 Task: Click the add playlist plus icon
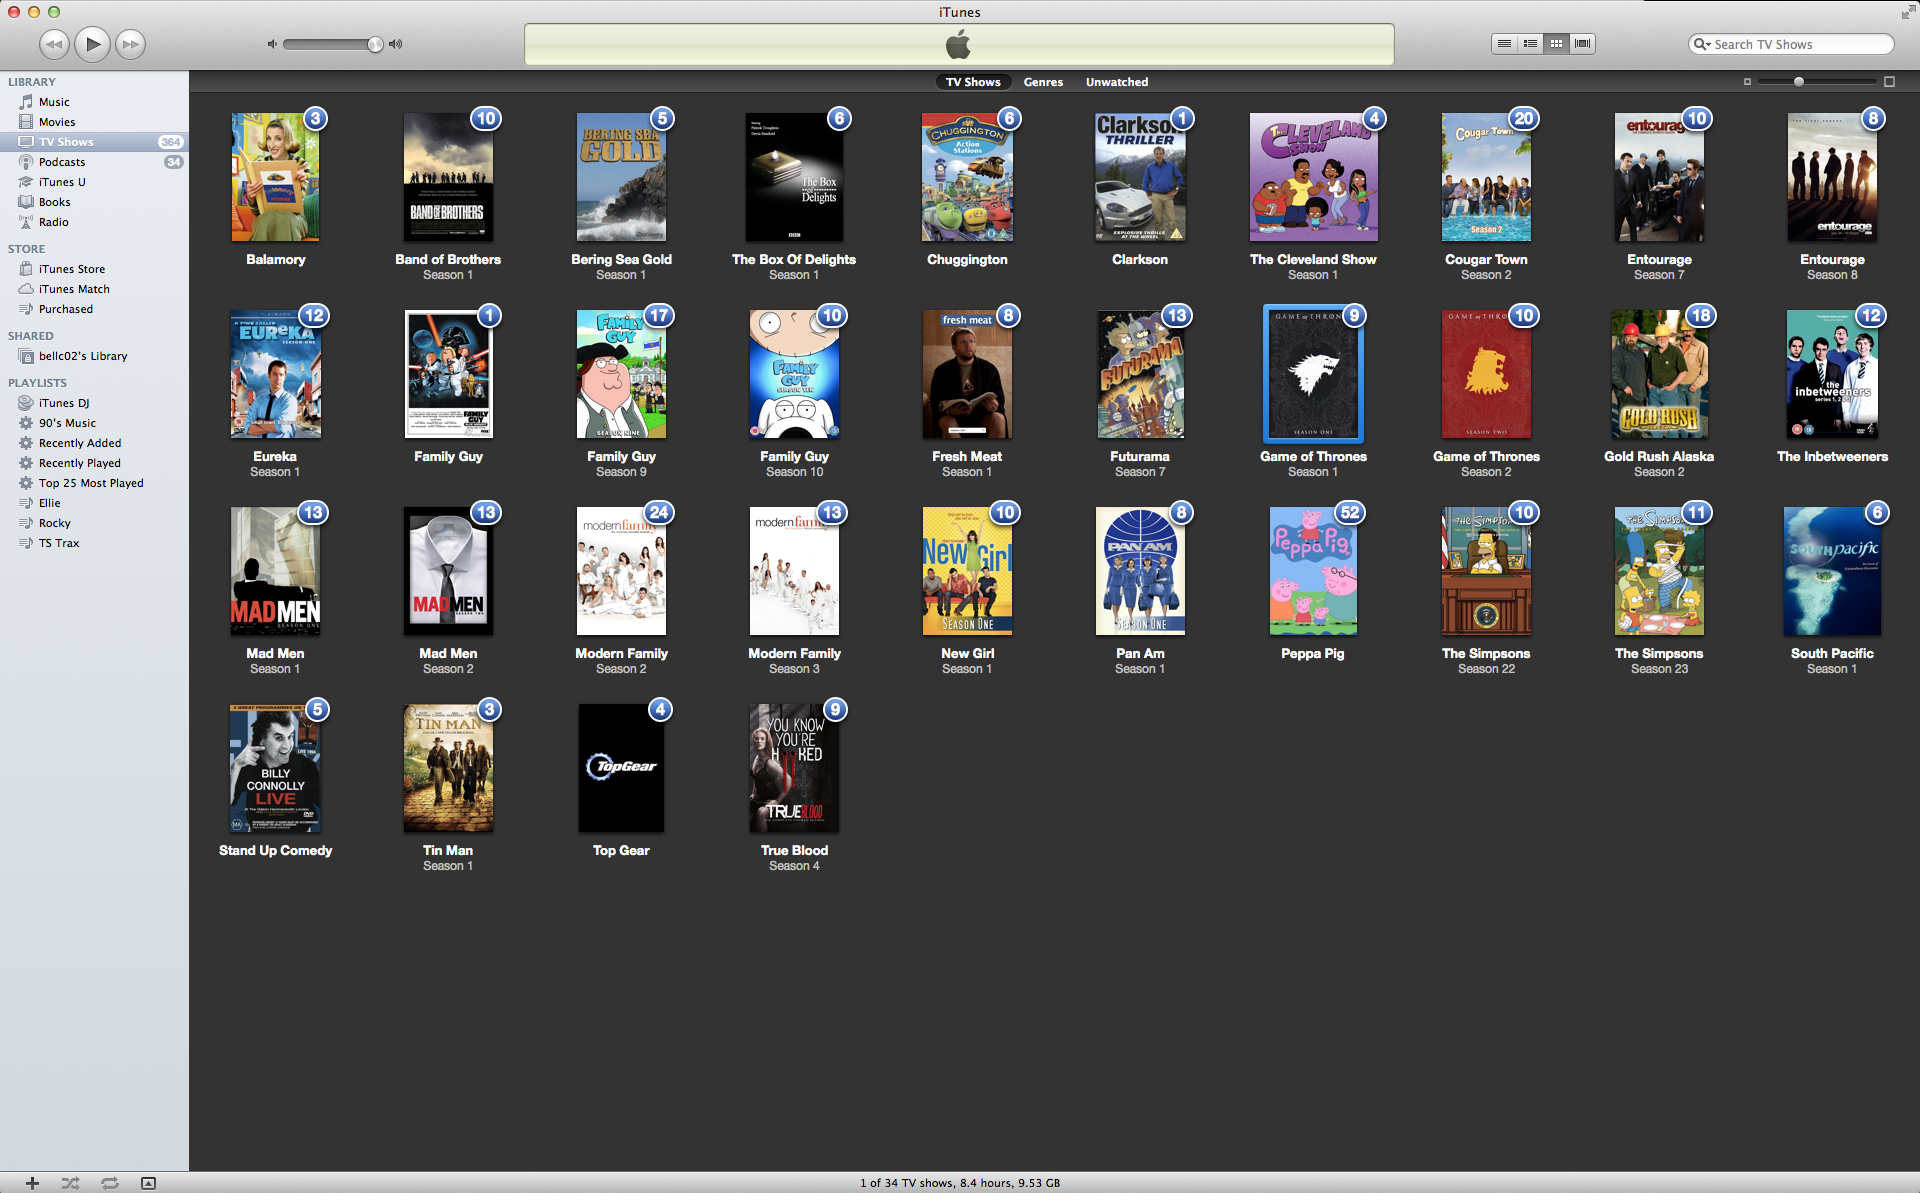point(32,1183)
